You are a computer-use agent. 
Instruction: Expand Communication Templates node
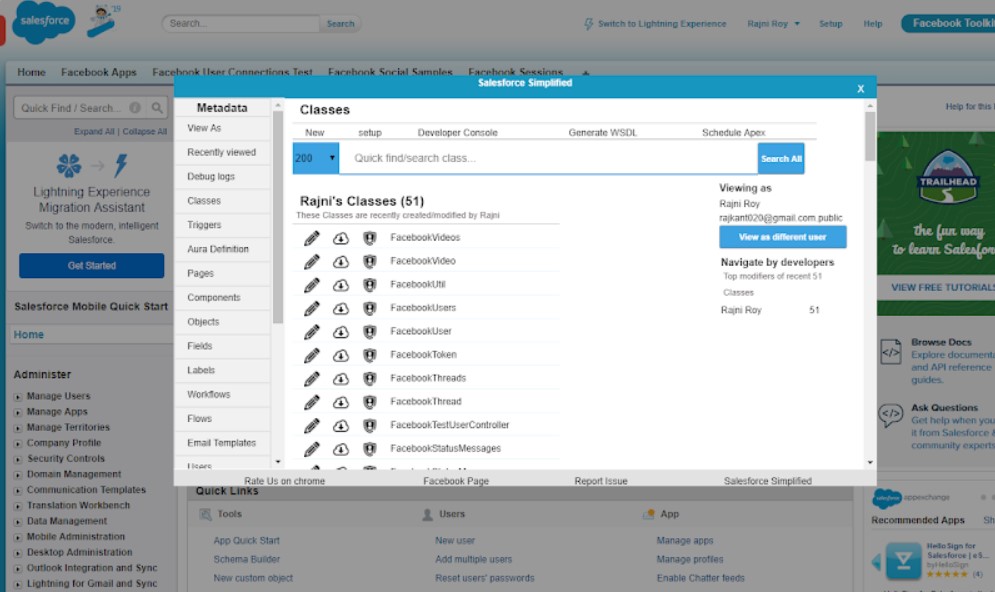18,490
